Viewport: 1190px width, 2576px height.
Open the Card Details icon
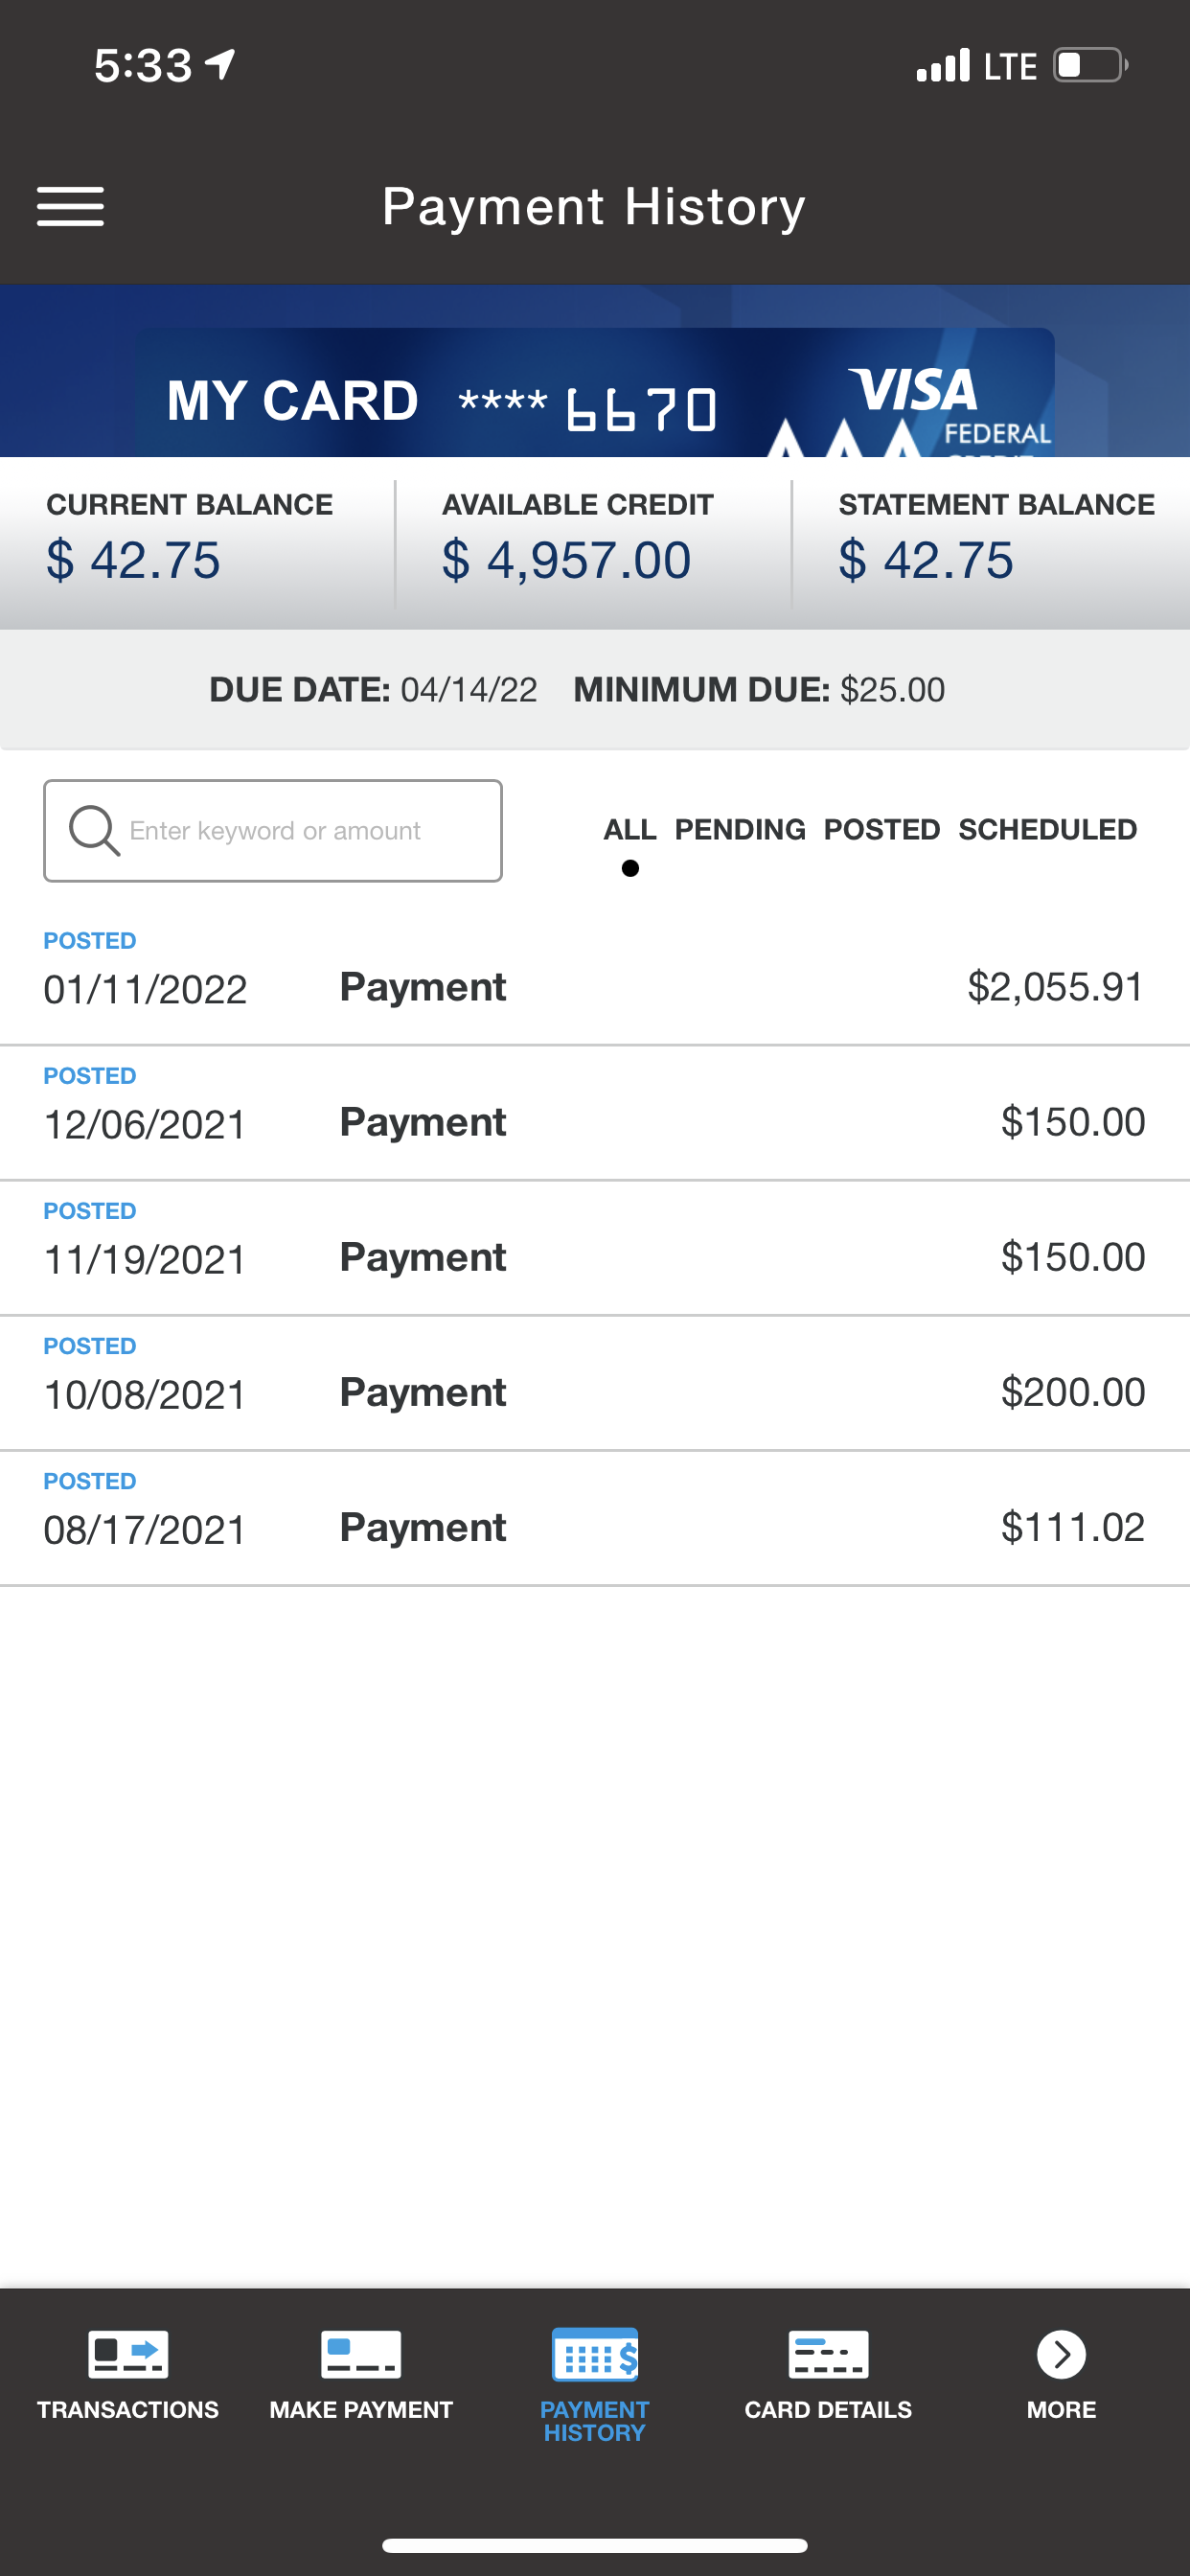tap(828, 2353)
